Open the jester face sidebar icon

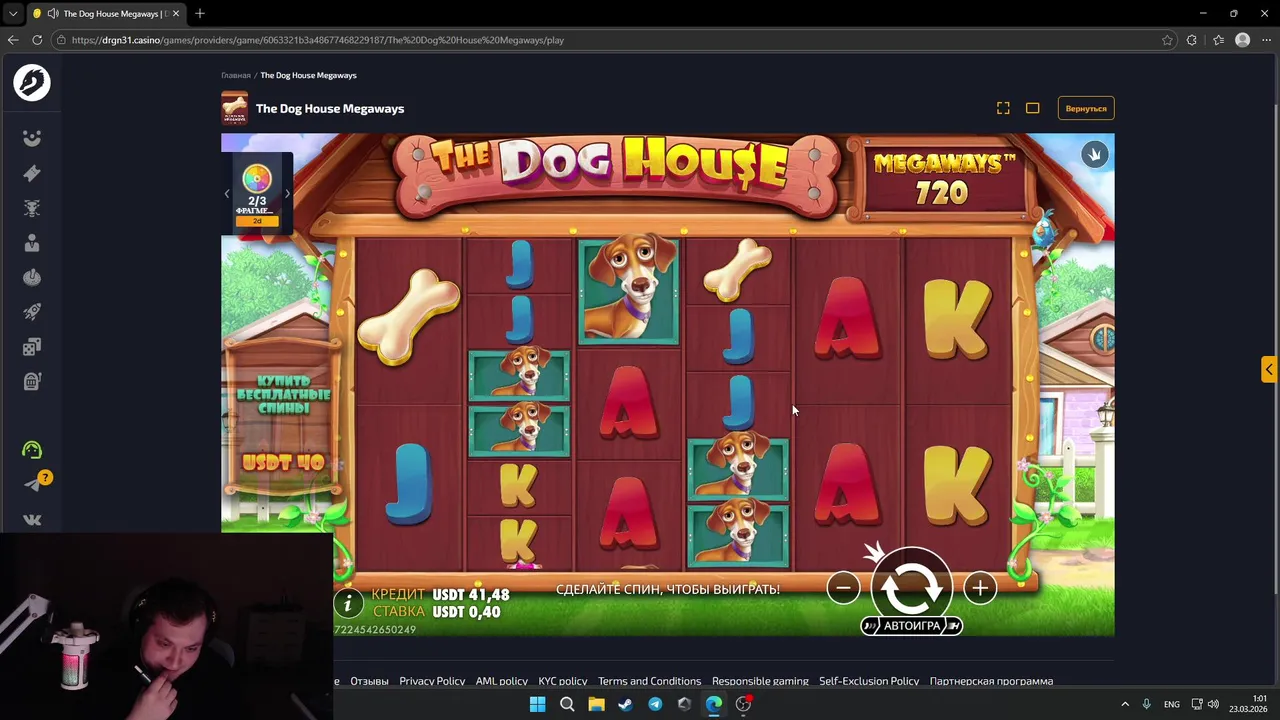point(32,139)
